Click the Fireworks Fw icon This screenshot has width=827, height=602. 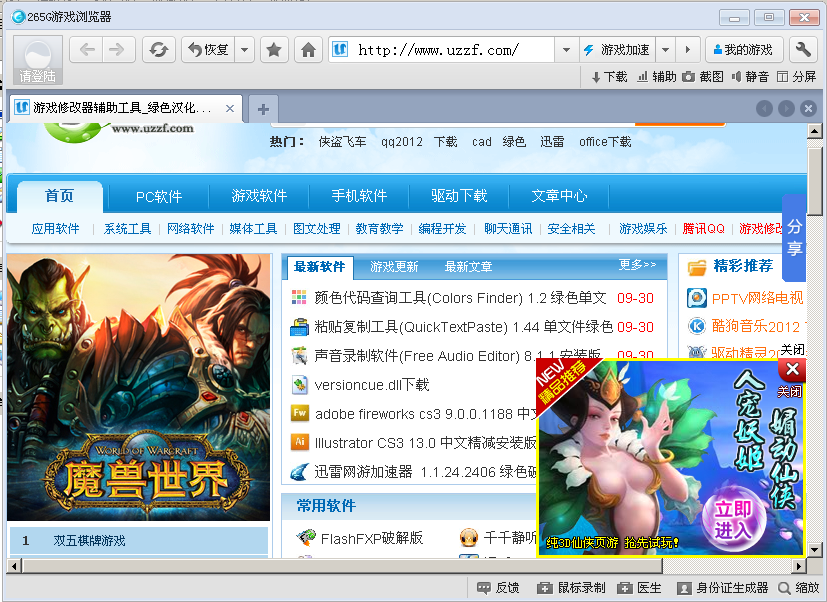(300, 413)
